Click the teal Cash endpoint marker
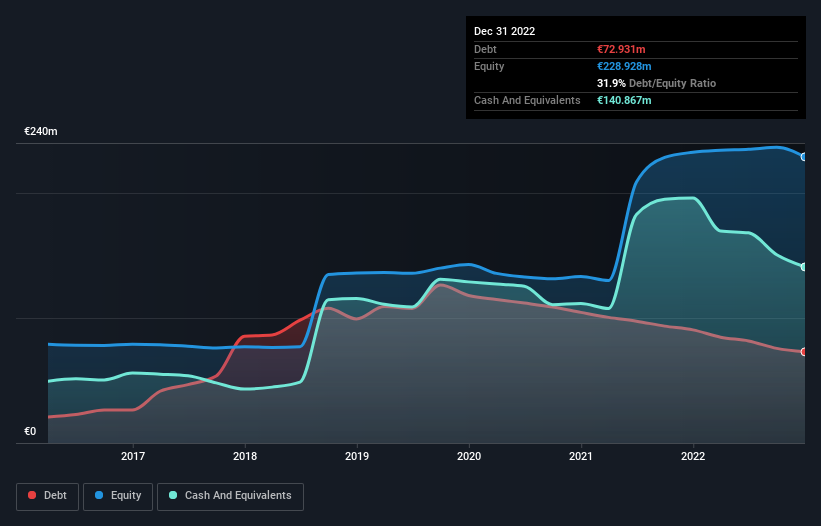Screen dimensions: 821x526 [x=804, y=267]
